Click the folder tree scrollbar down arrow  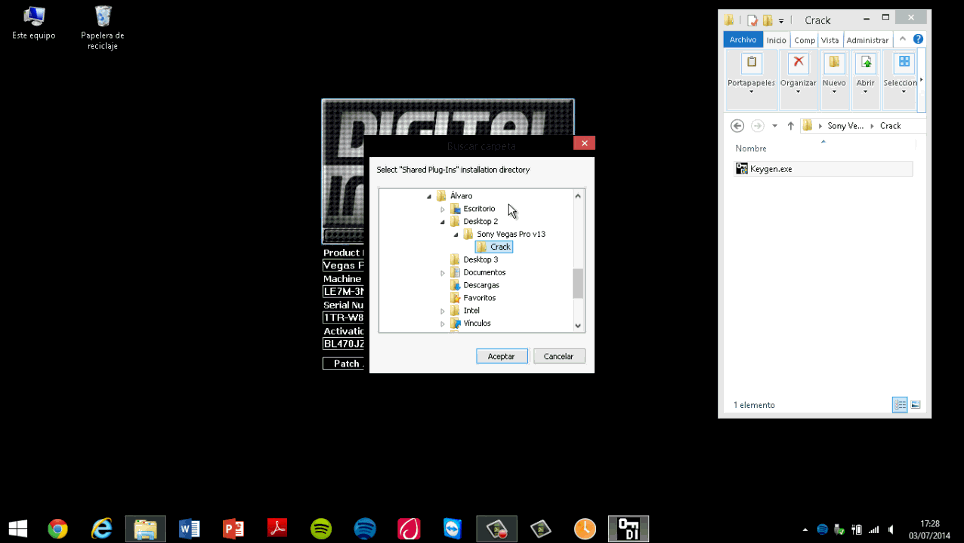578,326
